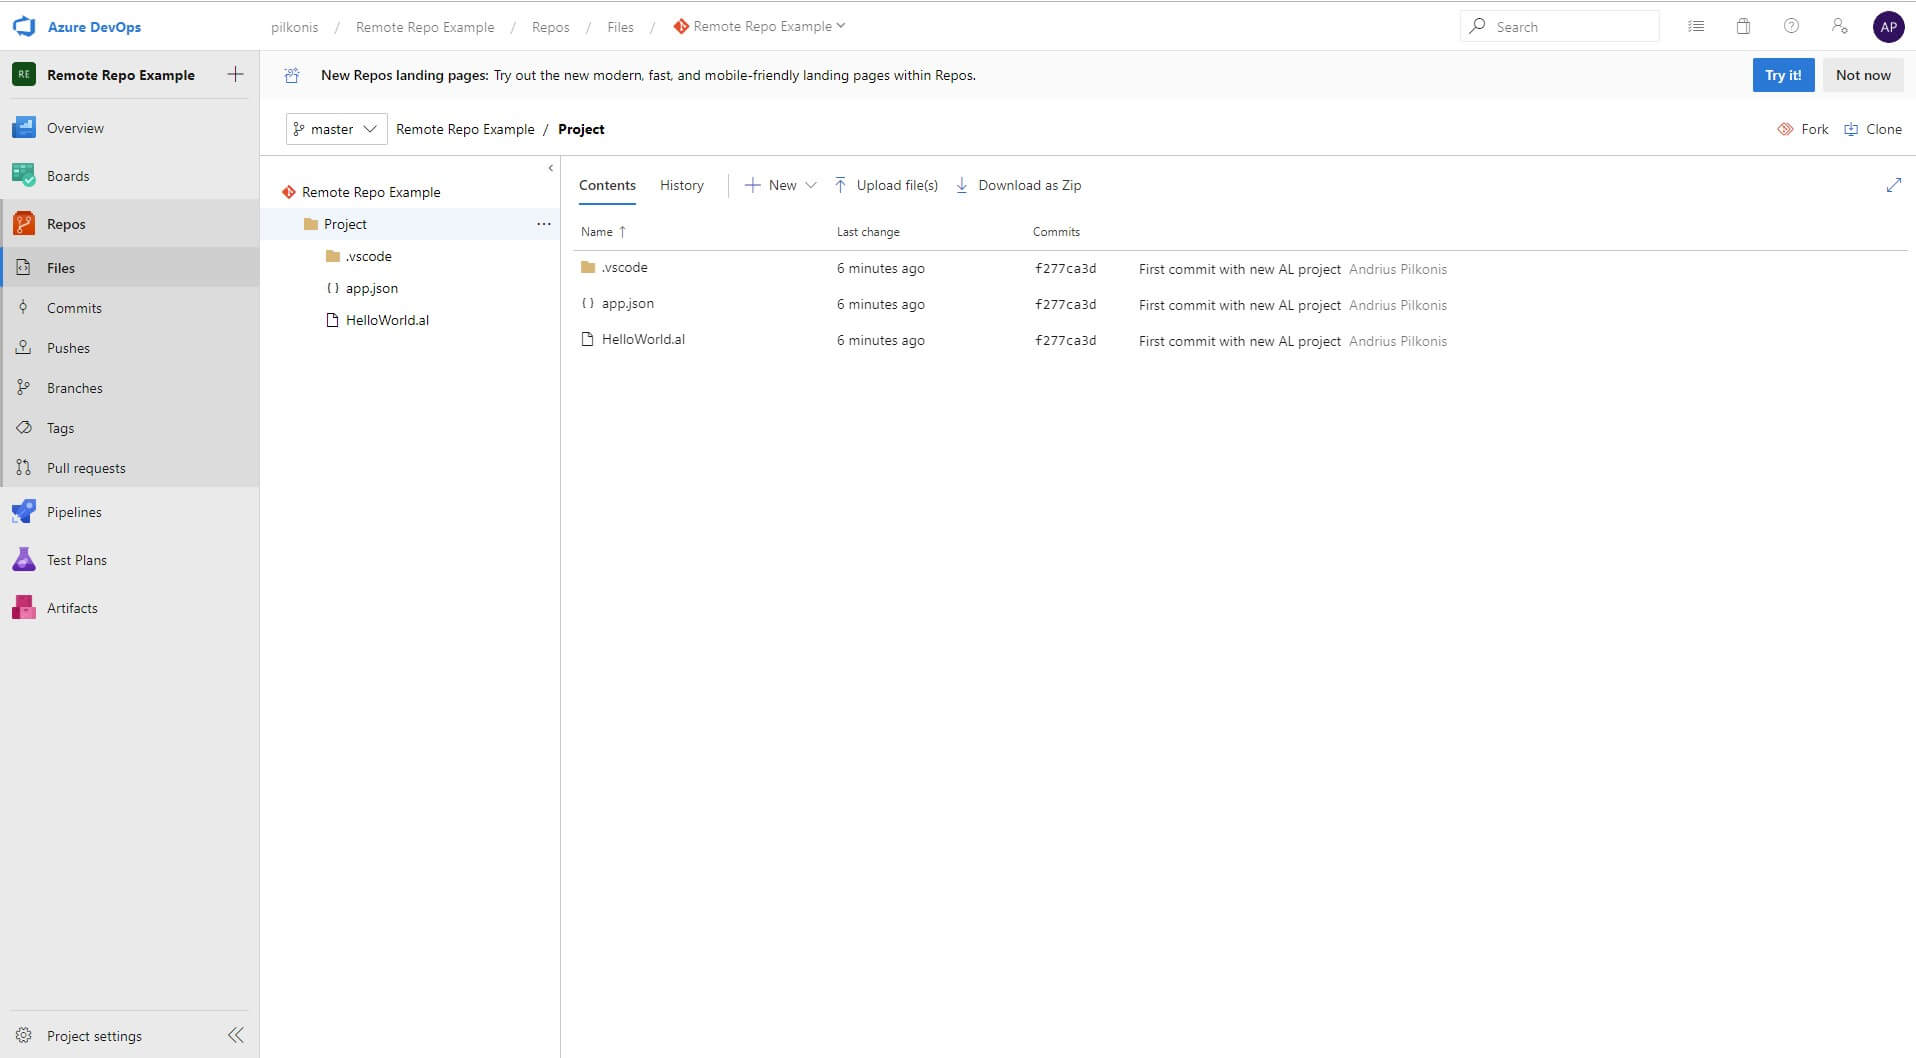
Task: Open Commits under Repos
Action: 130,308
